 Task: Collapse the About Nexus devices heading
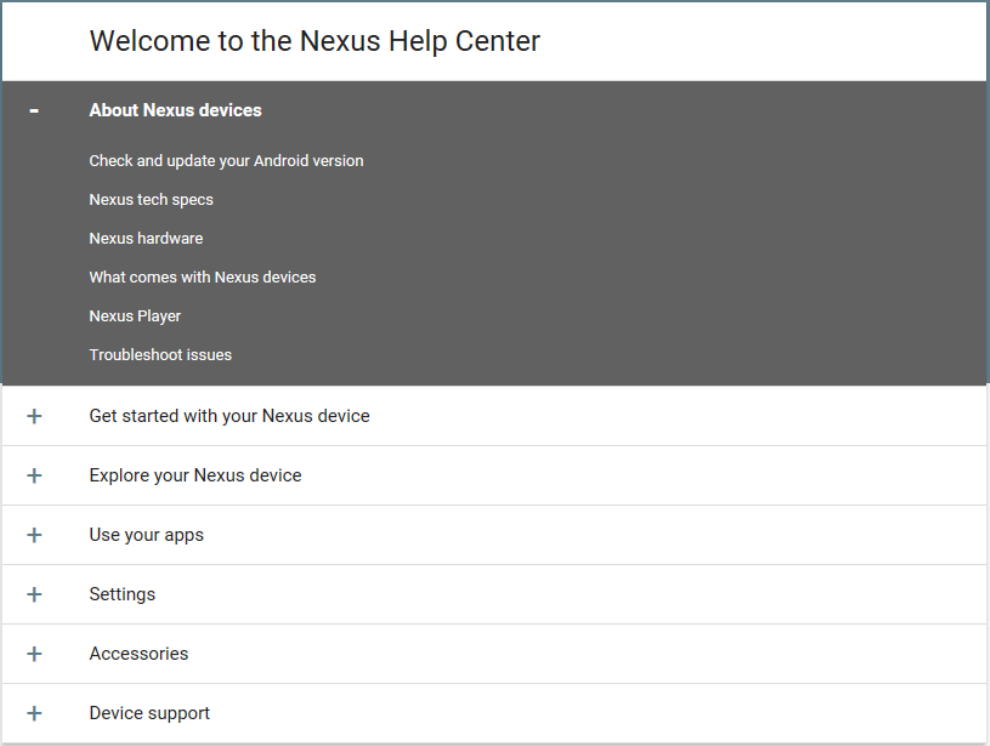click(x=175, y=110)
